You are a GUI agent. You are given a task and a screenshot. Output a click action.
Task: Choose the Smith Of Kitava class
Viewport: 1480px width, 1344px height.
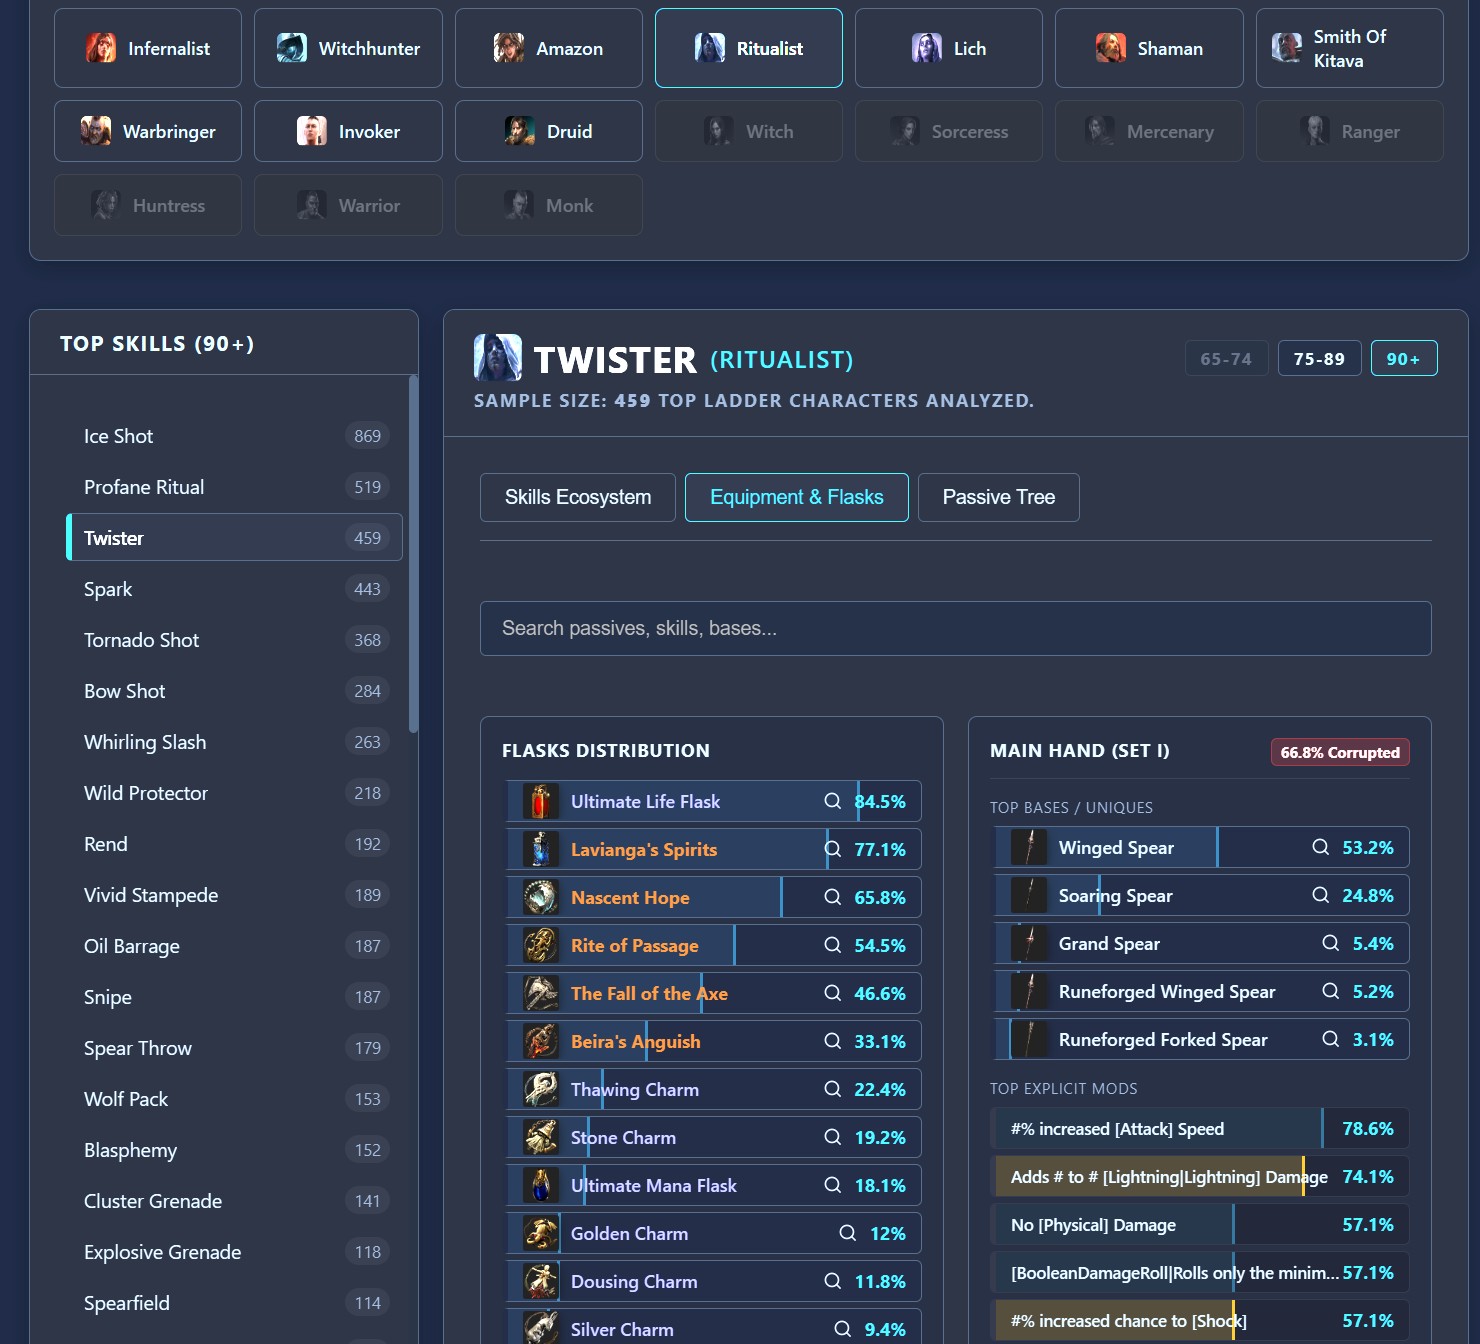pyautogui.click(x=1350, y=48)
